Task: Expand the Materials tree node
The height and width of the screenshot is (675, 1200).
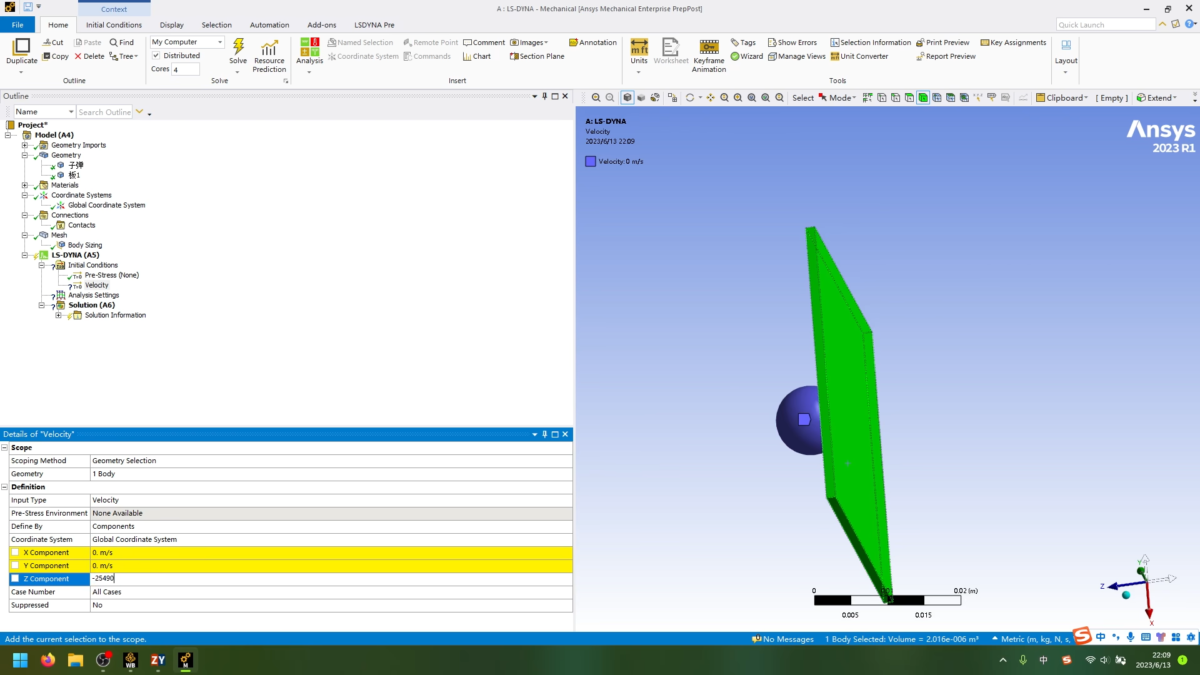Action: point(25,185)
